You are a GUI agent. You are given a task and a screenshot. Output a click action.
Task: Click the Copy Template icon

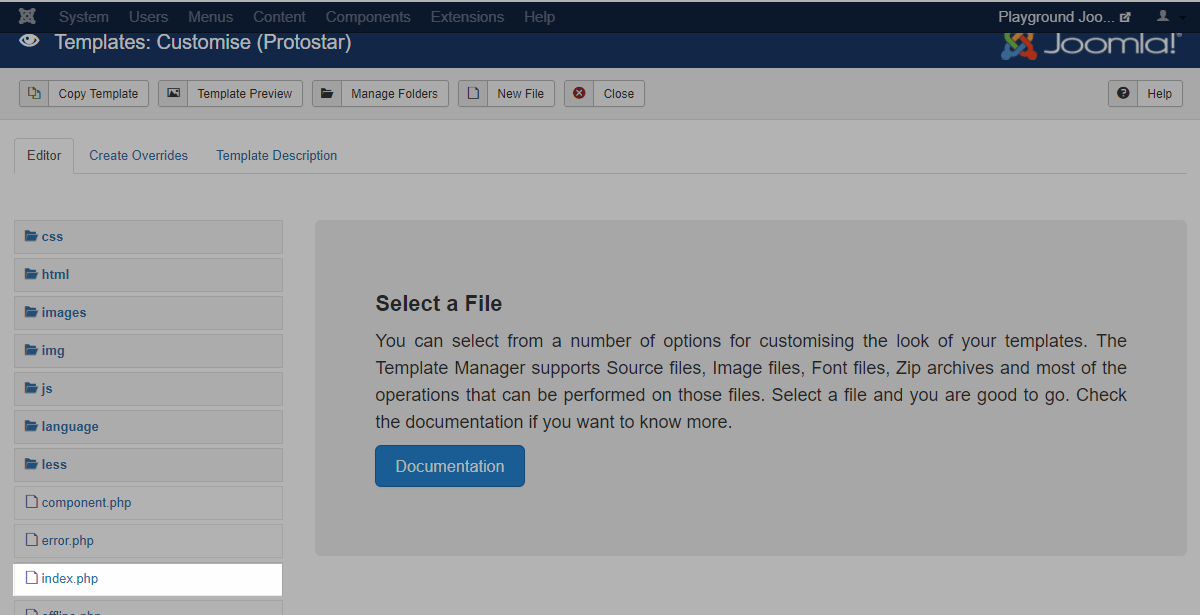(x=35, y=93)
